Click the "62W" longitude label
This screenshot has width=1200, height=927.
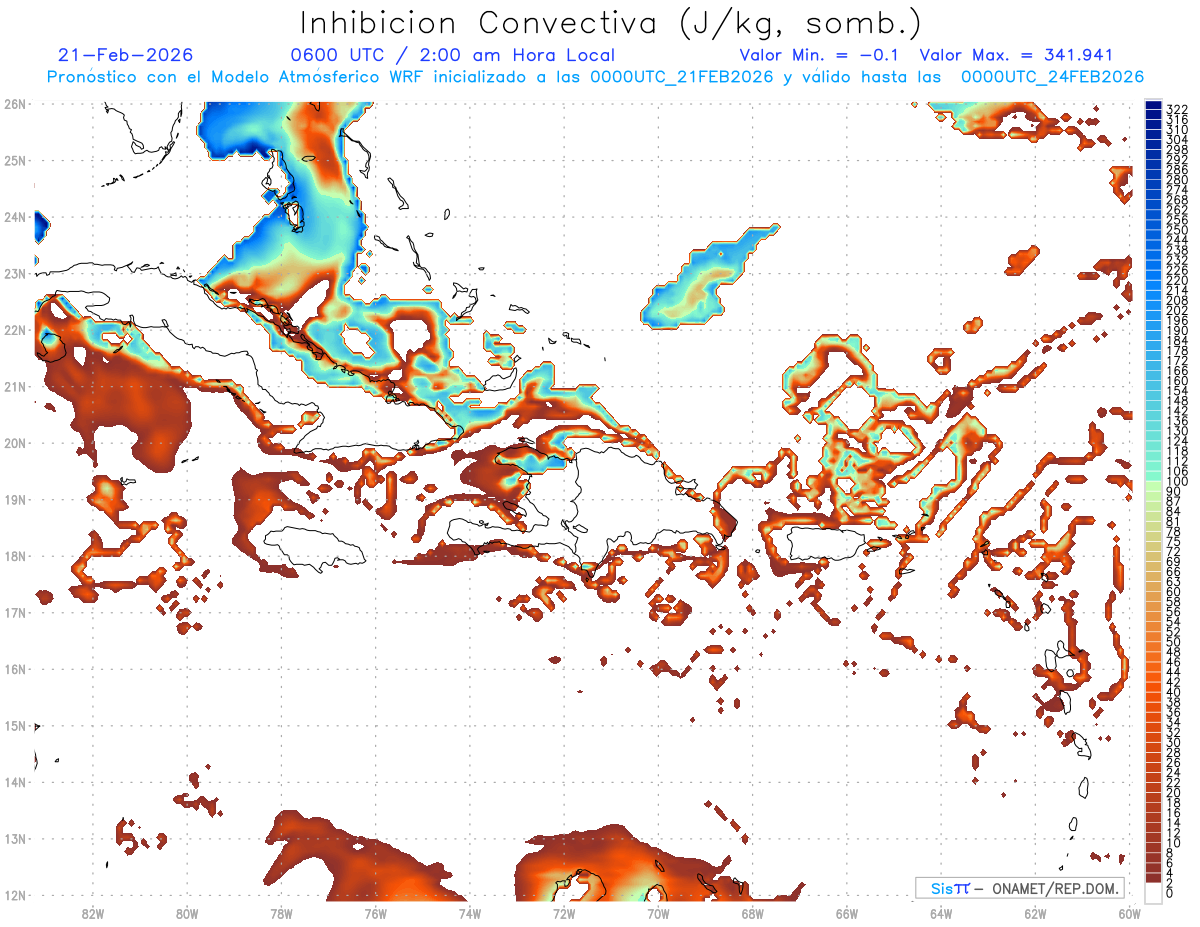pyautogui.click(x=1035, y=914)
